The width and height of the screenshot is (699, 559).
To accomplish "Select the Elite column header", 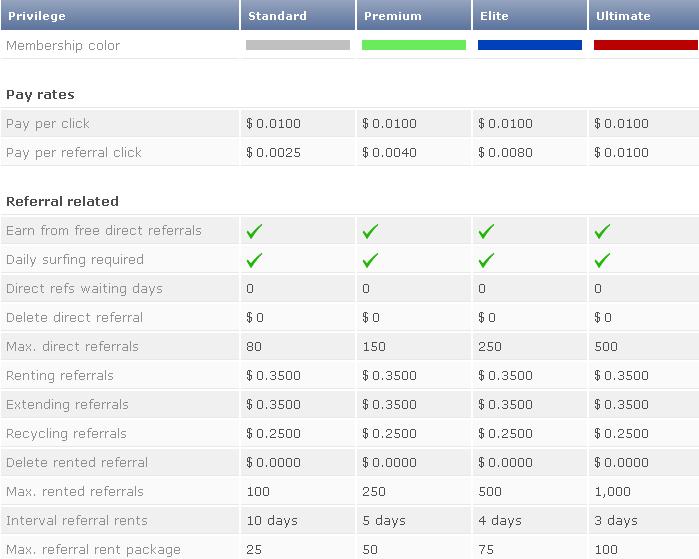I will tap(497, 16).
